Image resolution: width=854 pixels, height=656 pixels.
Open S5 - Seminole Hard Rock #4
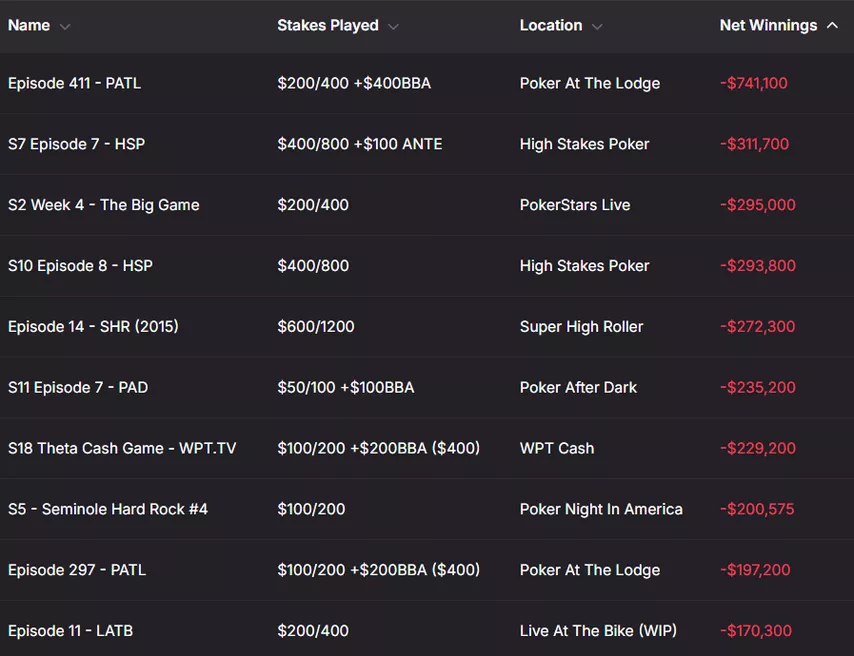pyautogui.click(x=427, y=509)
